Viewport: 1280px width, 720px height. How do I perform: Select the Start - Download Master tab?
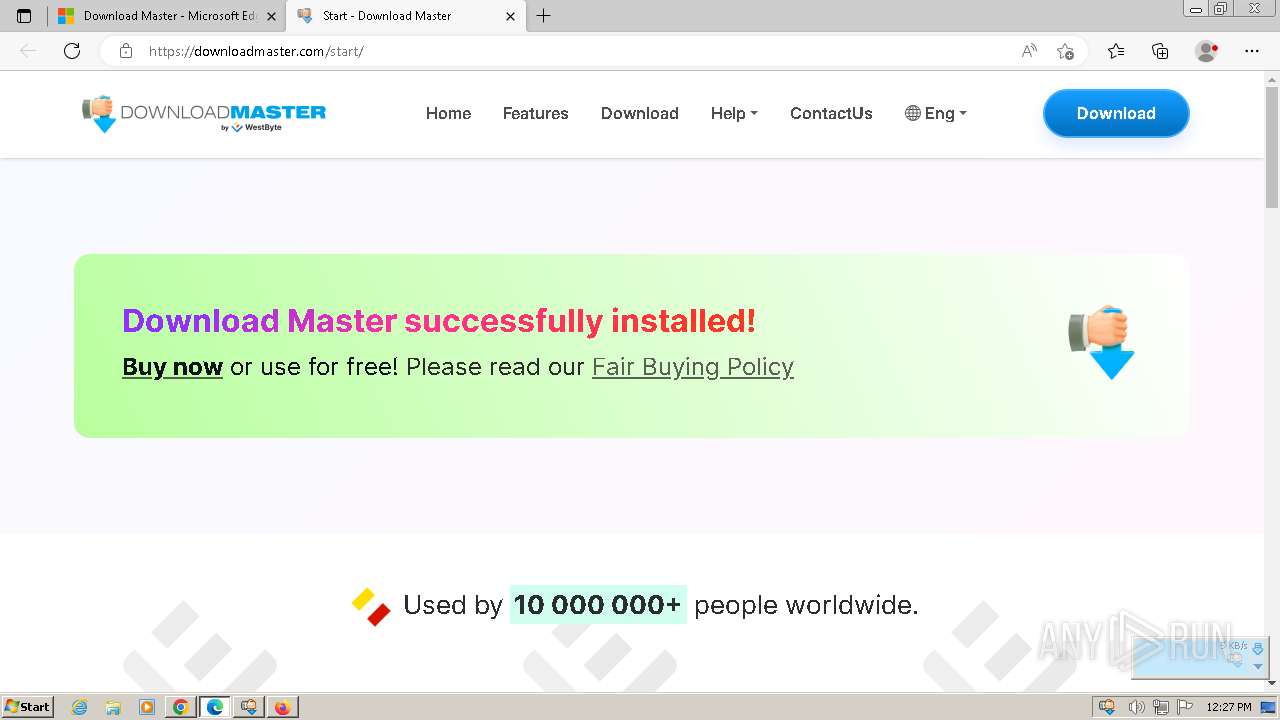405,16
